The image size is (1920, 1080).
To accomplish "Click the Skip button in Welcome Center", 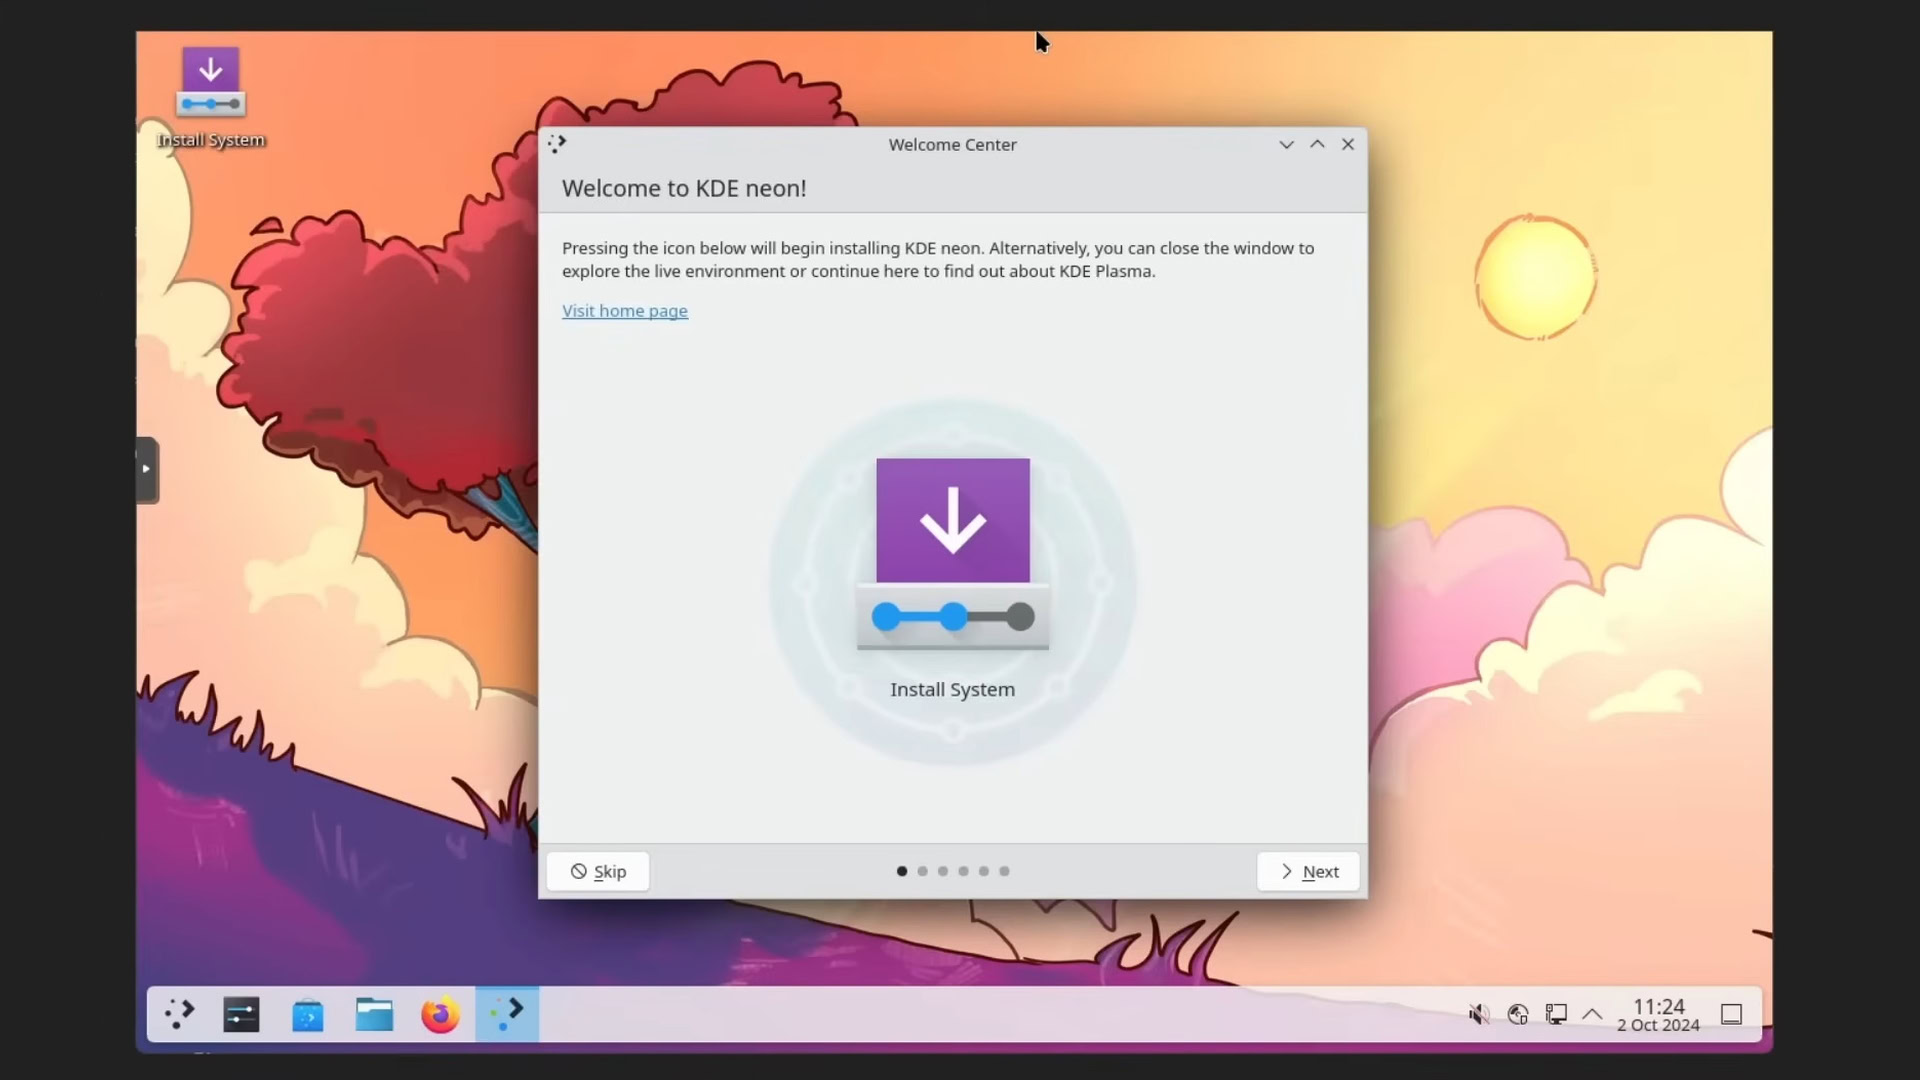I will point(597,870).
